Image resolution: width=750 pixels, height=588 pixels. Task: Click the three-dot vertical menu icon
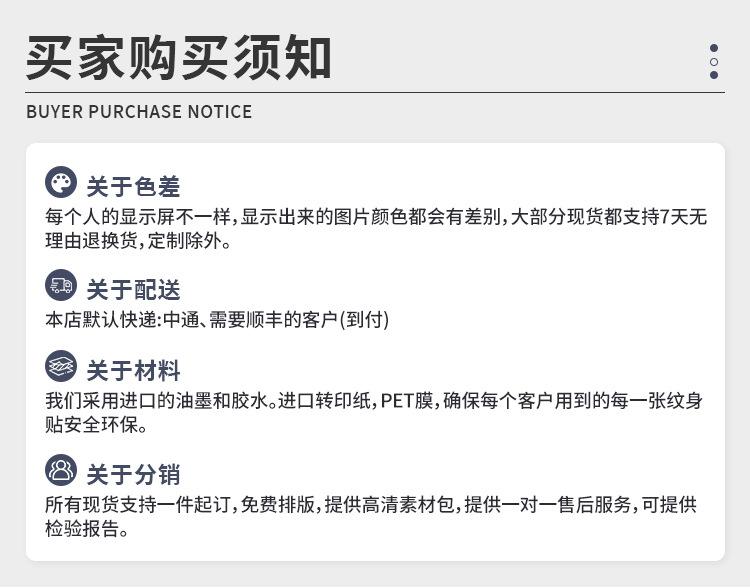click(714, 62)
